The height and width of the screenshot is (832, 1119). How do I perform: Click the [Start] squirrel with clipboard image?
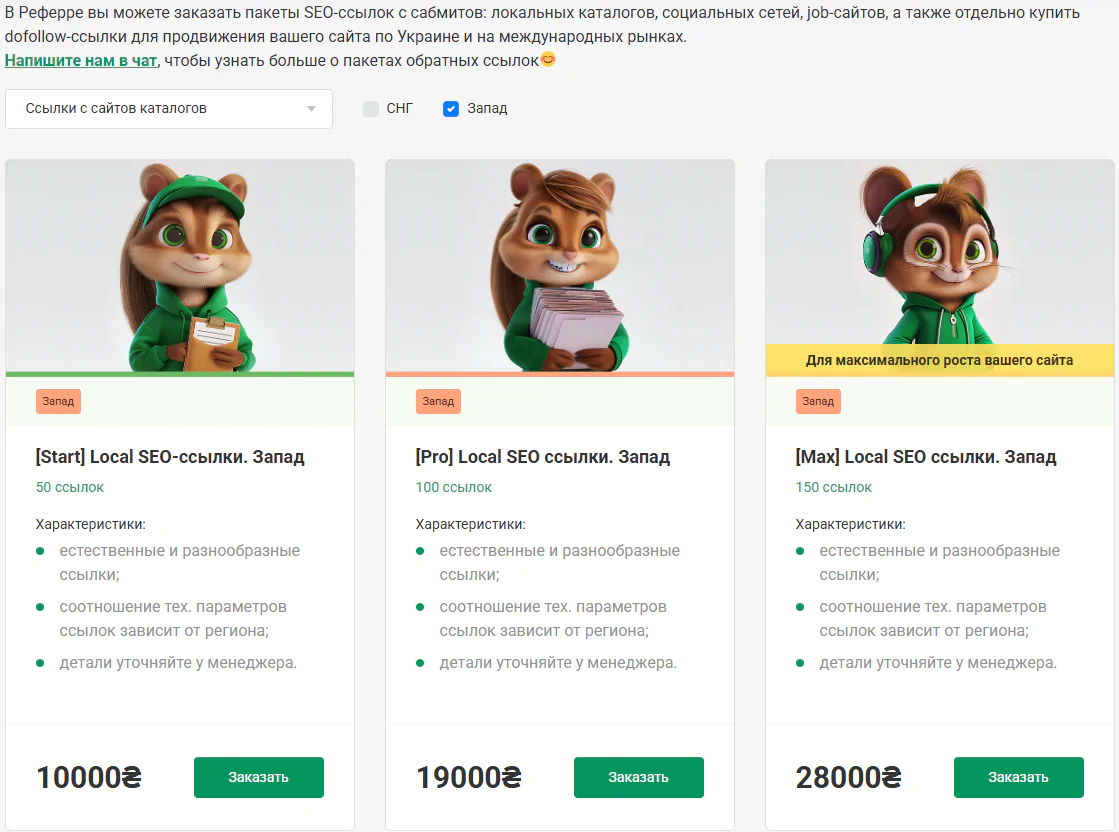[x=180, y=266]
